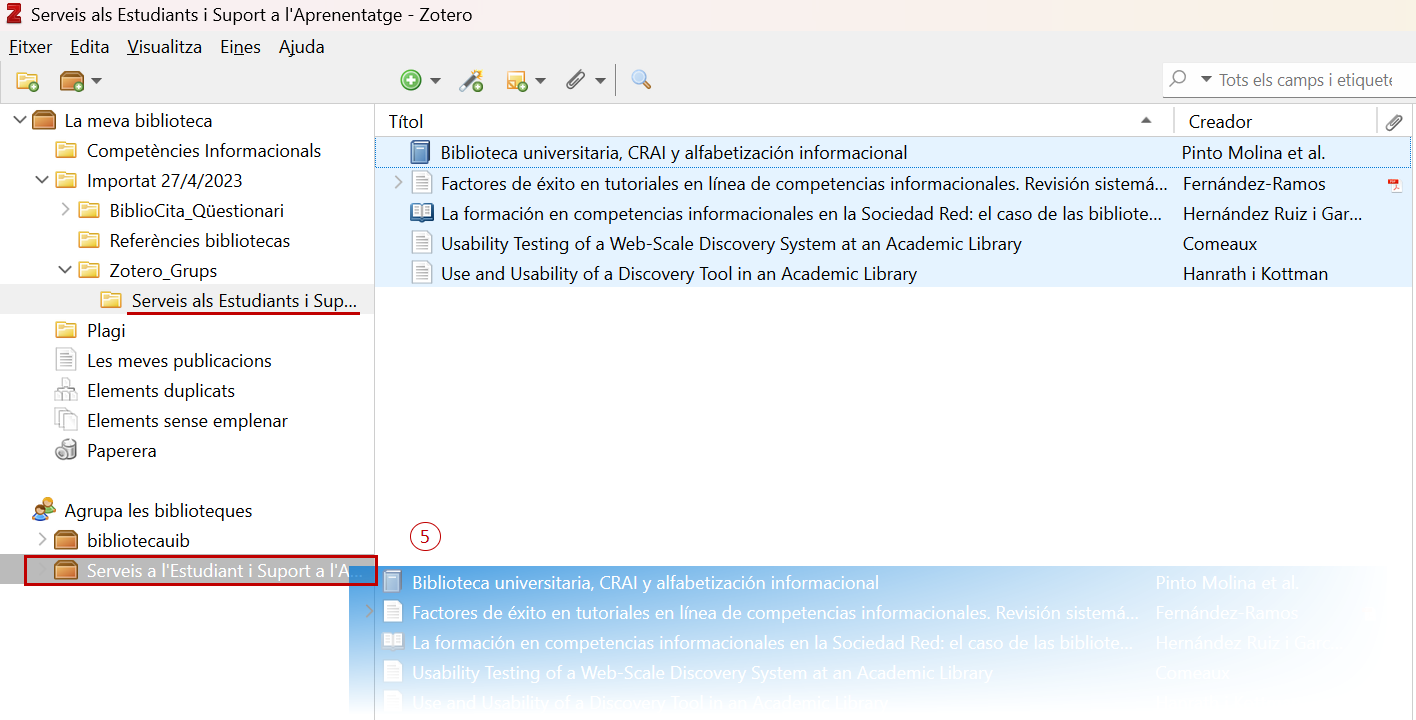Select 'Usability Testing of a Web-Scale Discovery System'
1416x720 pixels.
point(731,244)
